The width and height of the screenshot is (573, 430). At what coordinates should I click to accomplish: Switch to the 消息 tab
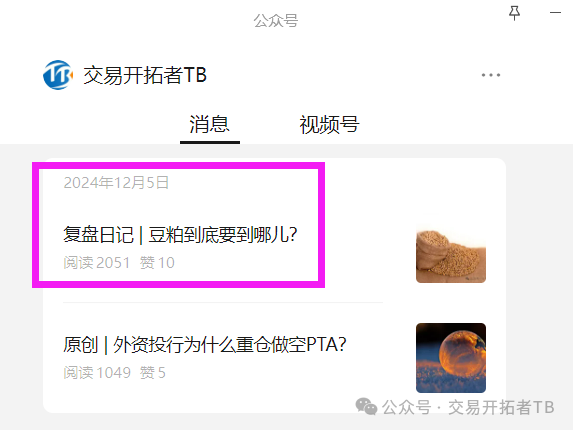pyautogui.click(x=209, y=124)
